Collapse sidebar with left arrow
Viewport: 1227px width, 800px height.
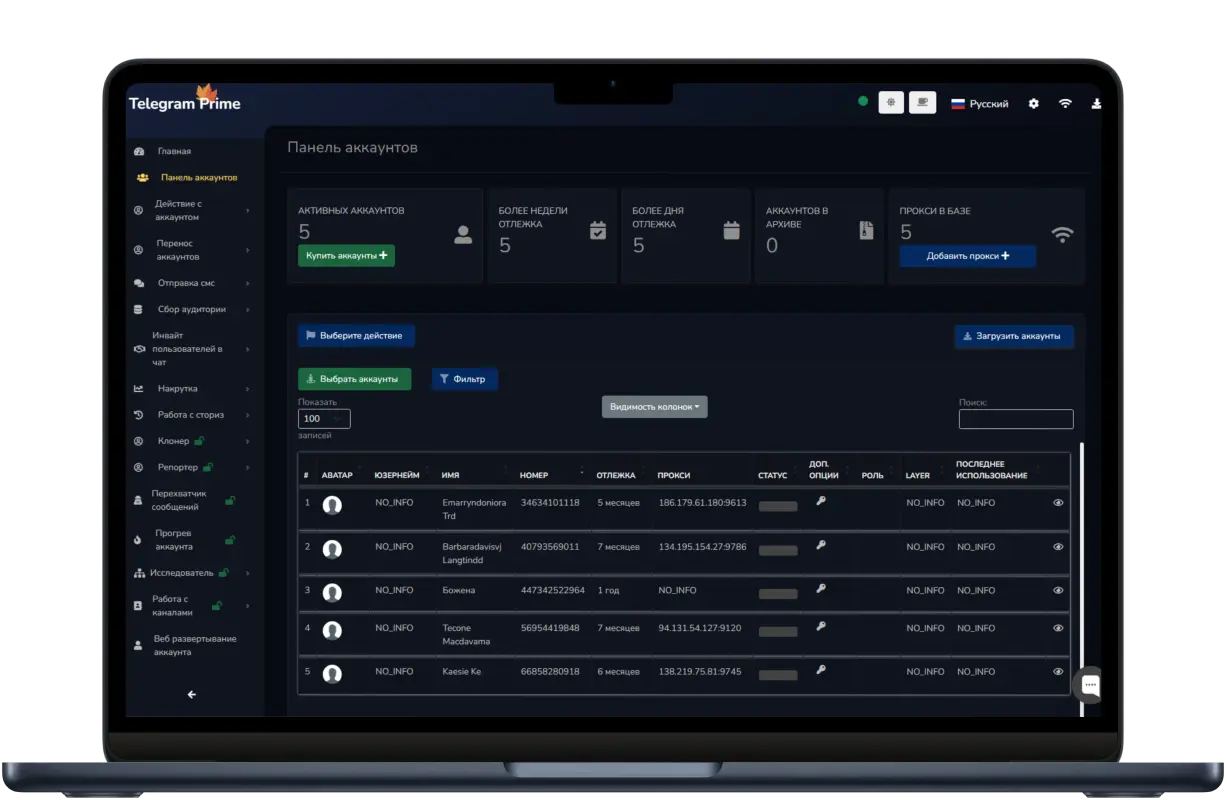[192, 695]
